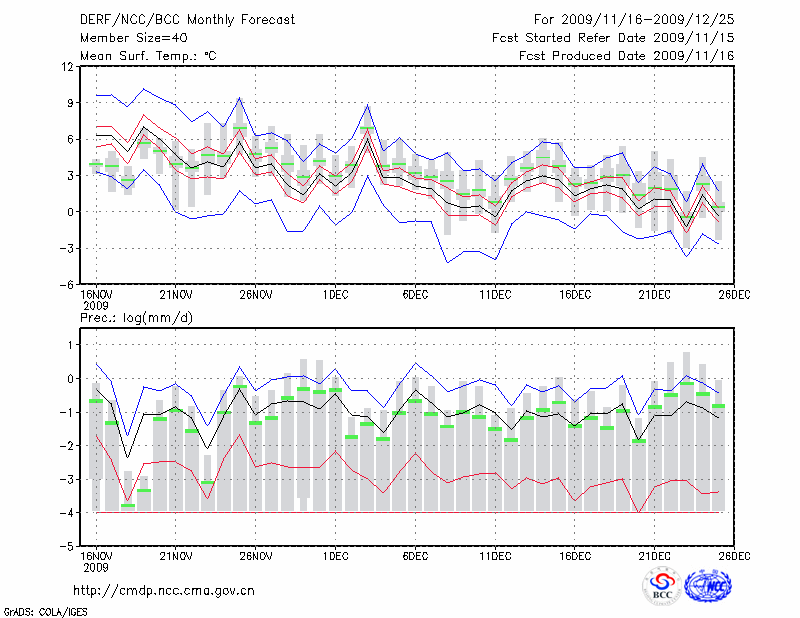Click the forecast period 2009/11/16-2009/12/25 text
Image resolution: width=800 pixels, height=618 pixels.
(x=634, y=19)
